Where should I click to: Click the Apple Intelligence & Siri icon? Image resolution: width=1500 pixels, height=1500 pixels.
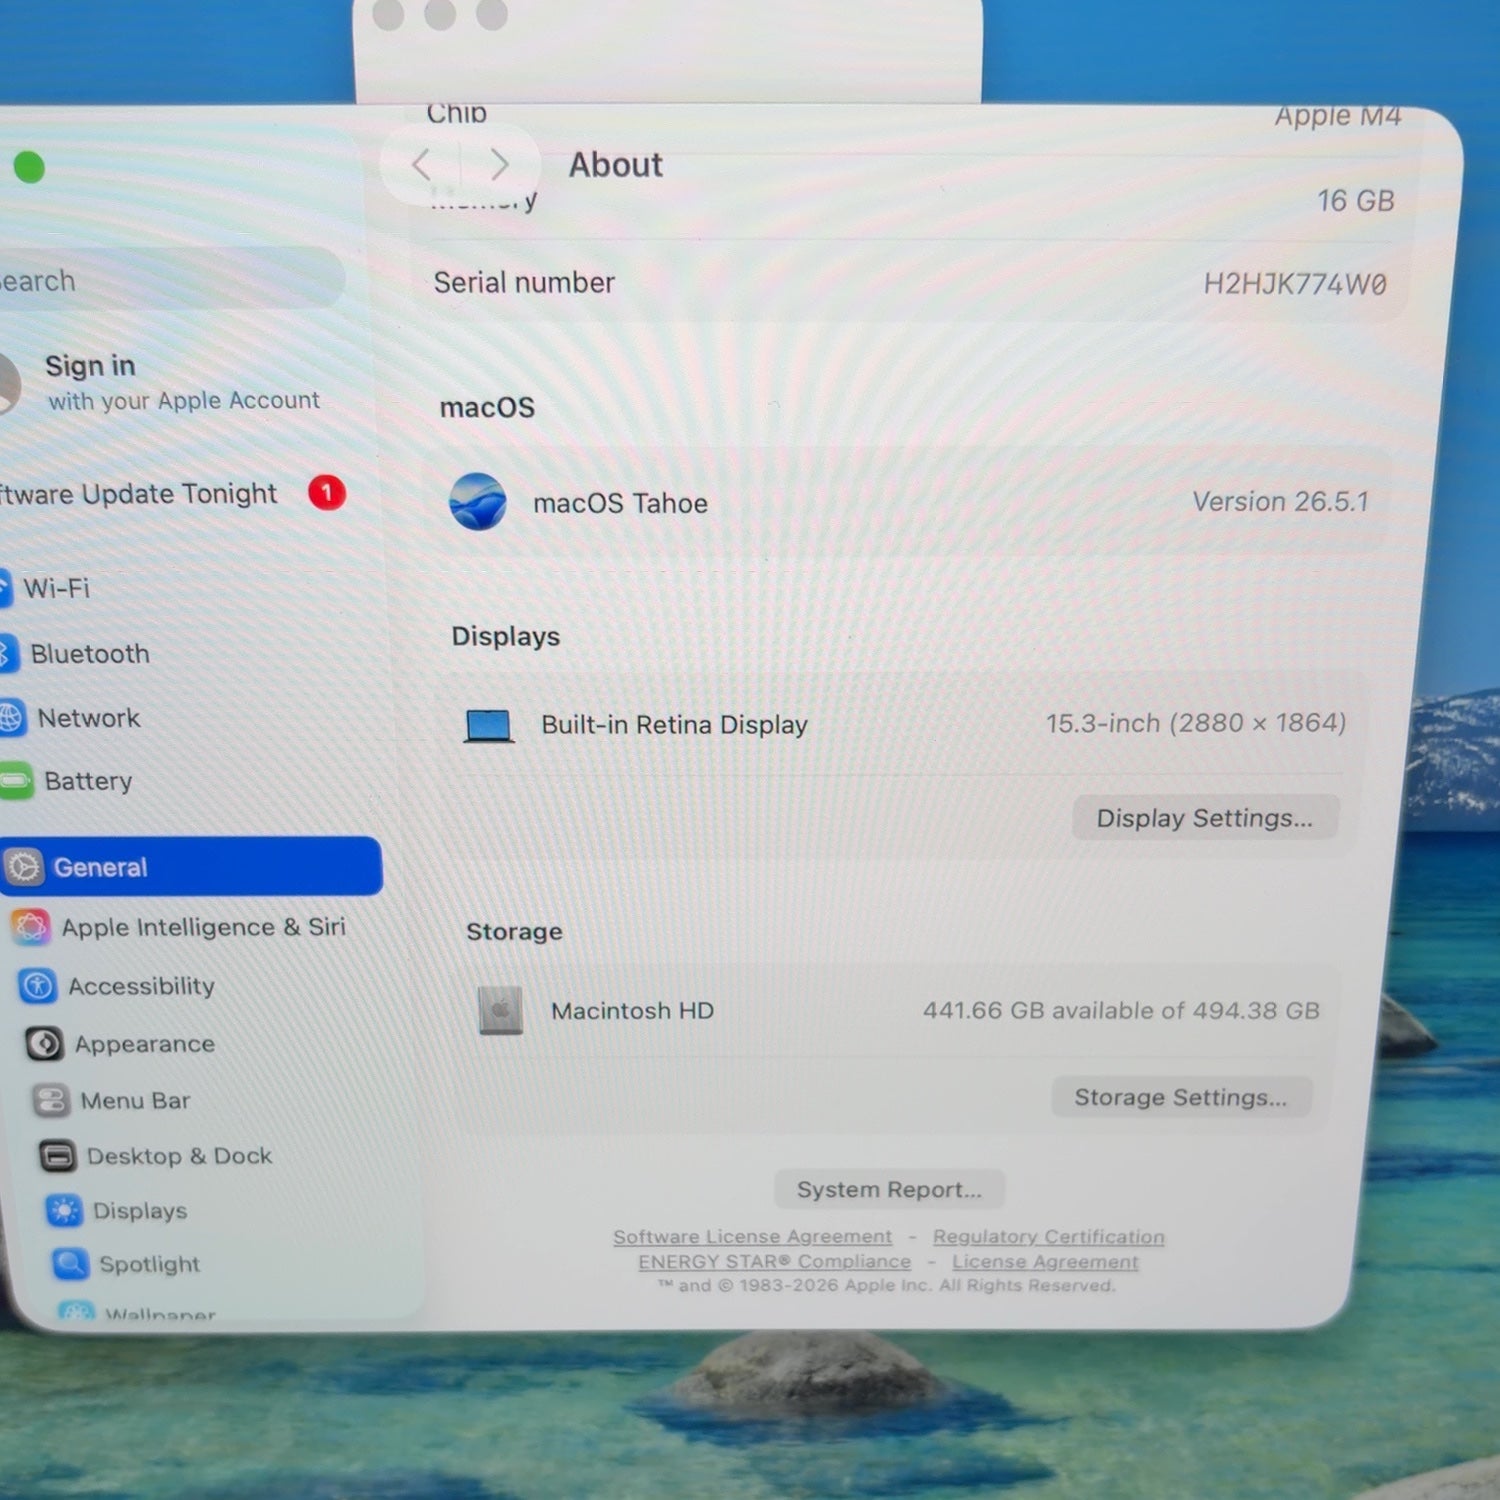[x=30, y=927]
